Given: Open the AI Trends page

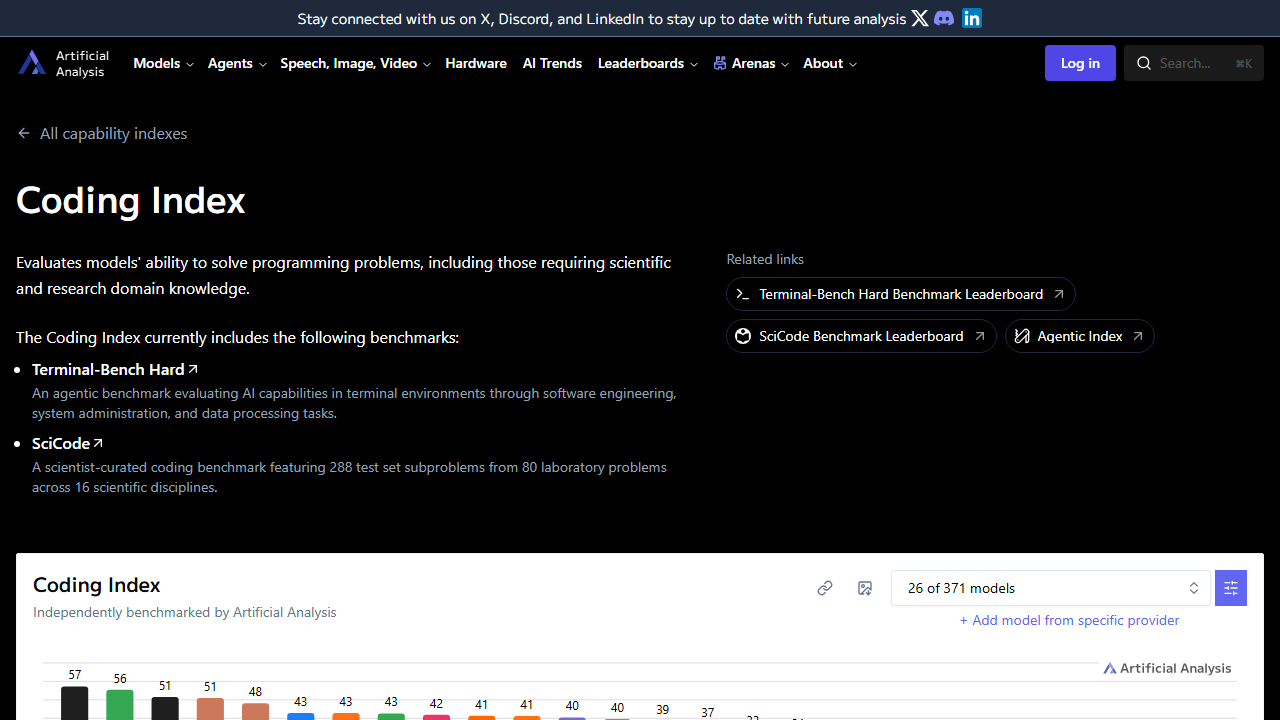Looking at the screenshot, I should (x=552, y=63).
